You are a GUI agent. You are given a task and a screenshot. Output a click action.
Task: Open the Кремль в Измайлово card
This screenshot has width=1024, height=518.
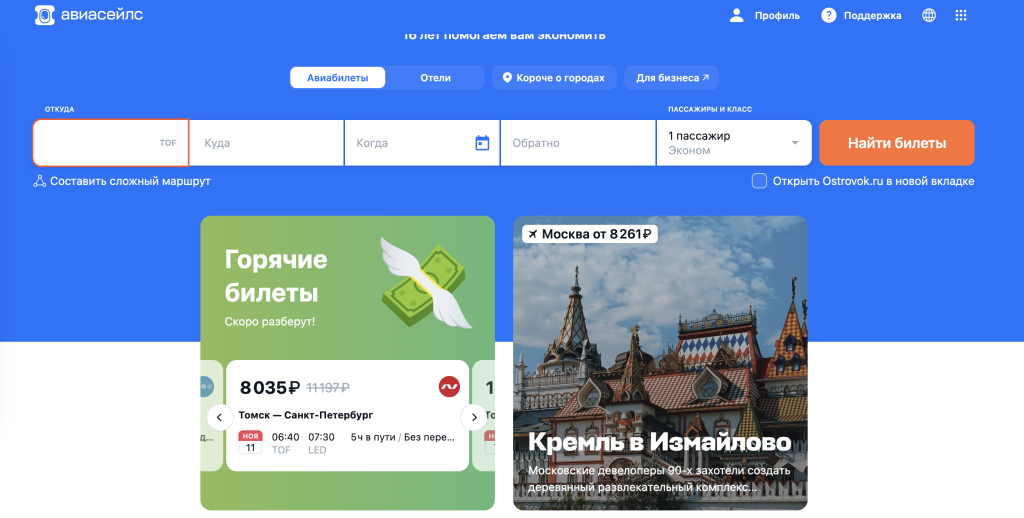[x=660, y=363]
